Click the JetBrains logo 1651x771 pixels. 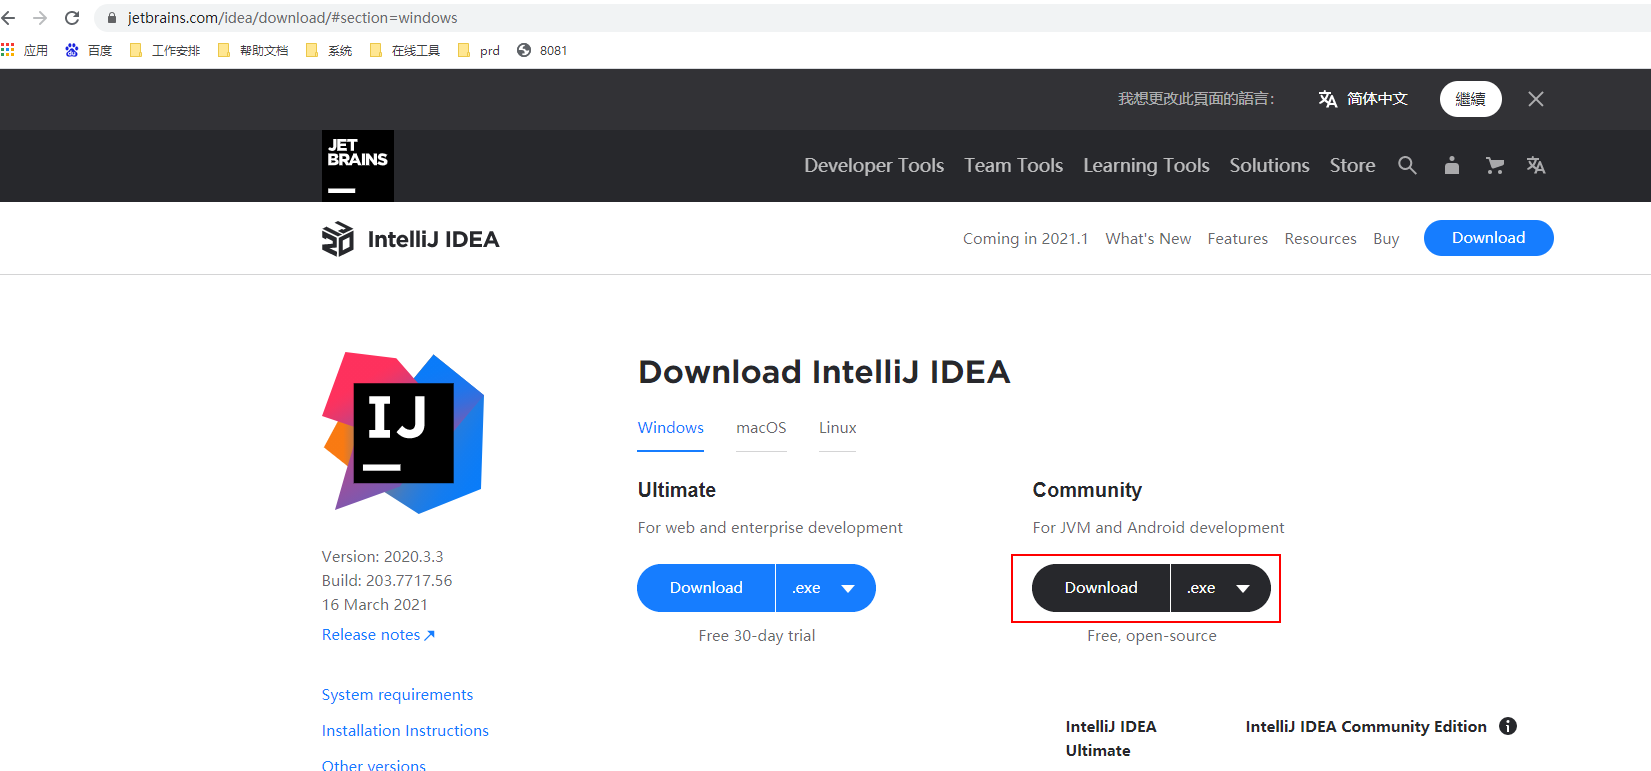point(358,166)
